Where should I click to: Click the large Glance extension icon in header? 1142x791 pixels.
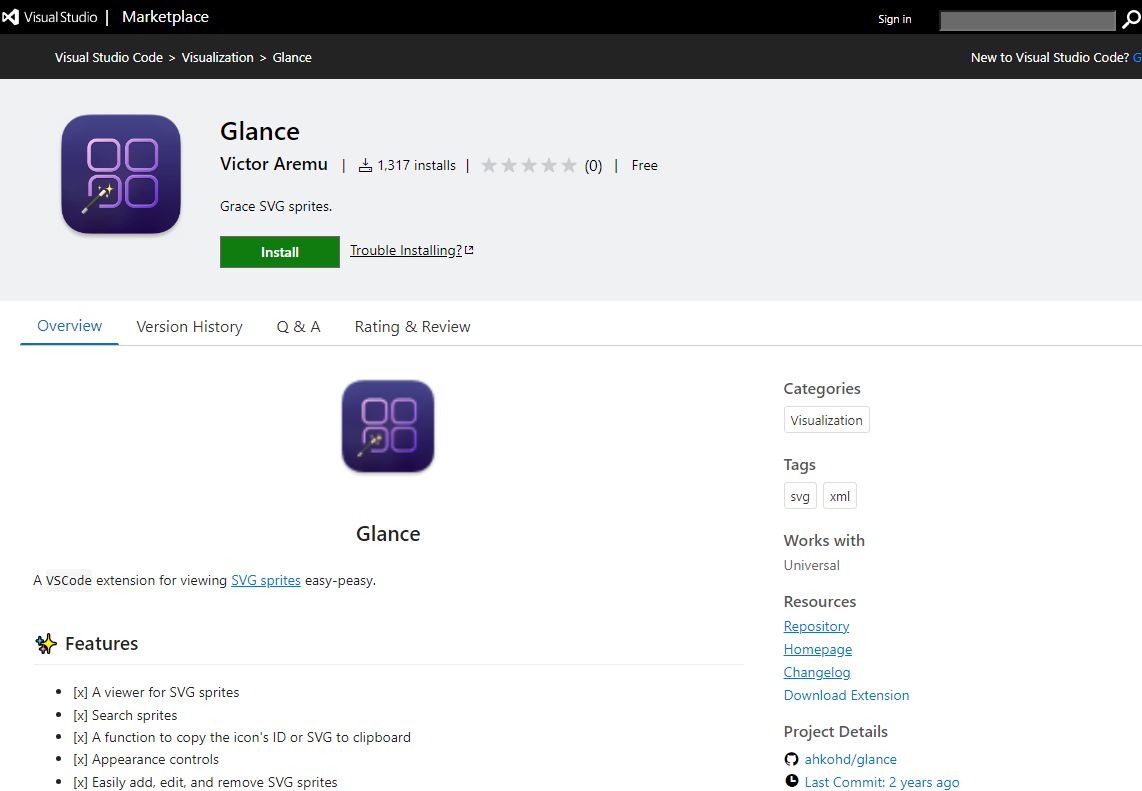point(121,174)
